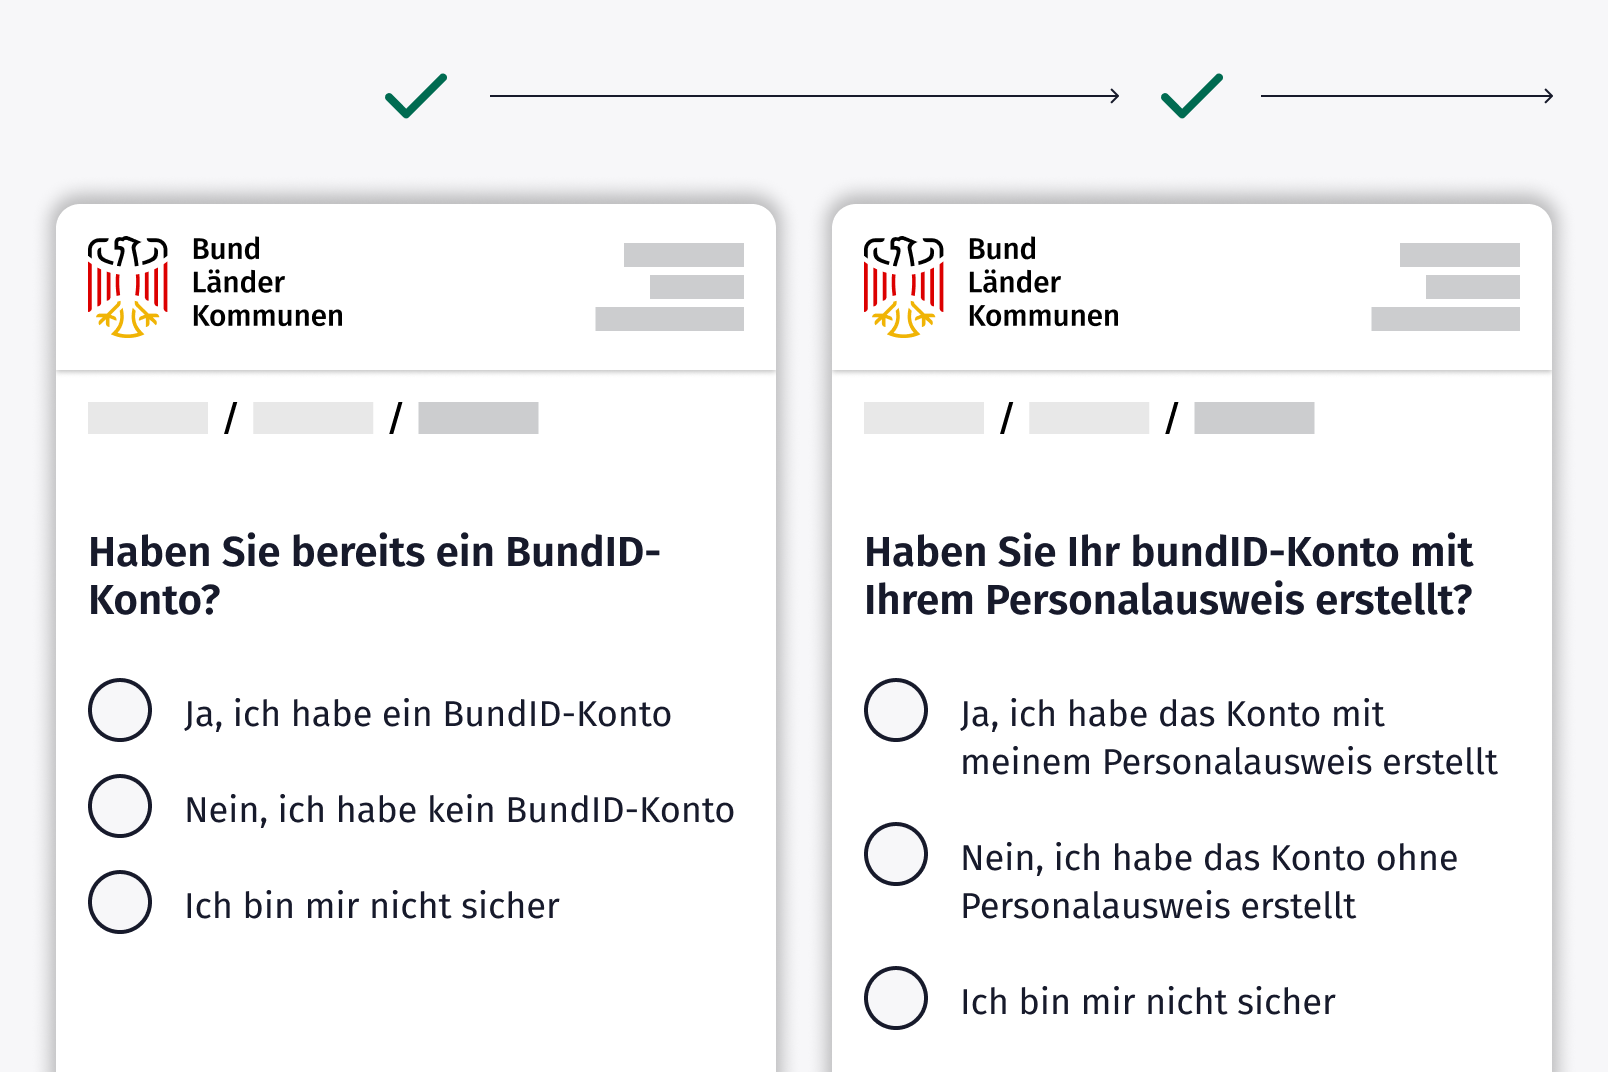1608x1072 pixels.
Task: Click the first breadcrumb item in the right card
Action: click(x=924, y=418)
